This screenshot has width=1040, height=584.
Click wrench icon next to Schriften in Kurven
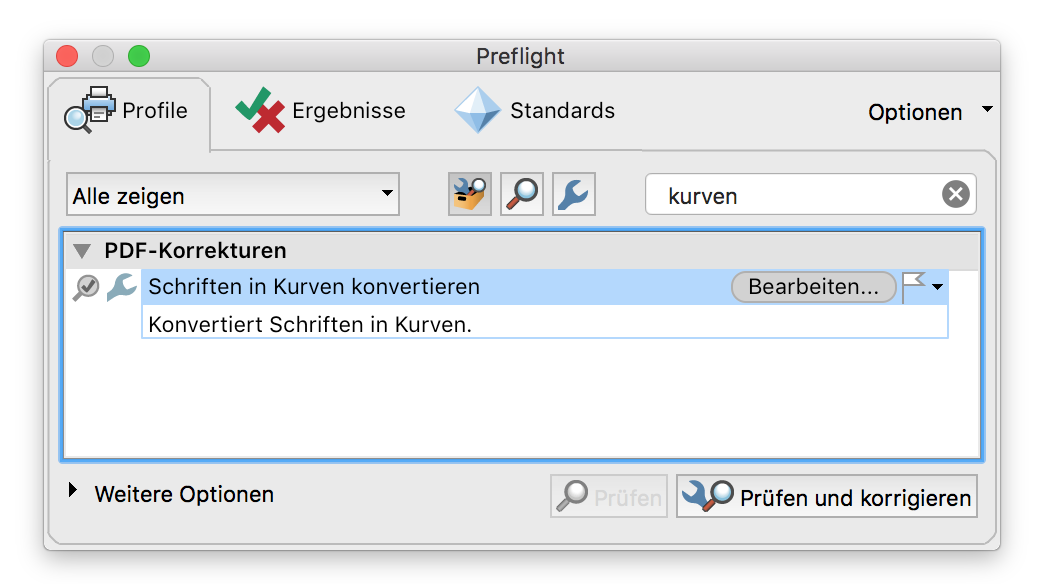pyautogui.click(x=122, y=287)
